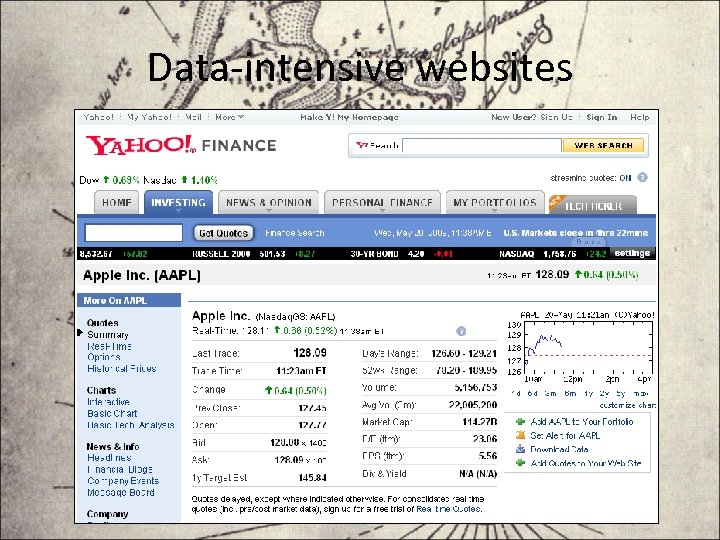Switch to News & Opinion tab
The width and height of the screenshot is (720, 540).
click(269, 202)
